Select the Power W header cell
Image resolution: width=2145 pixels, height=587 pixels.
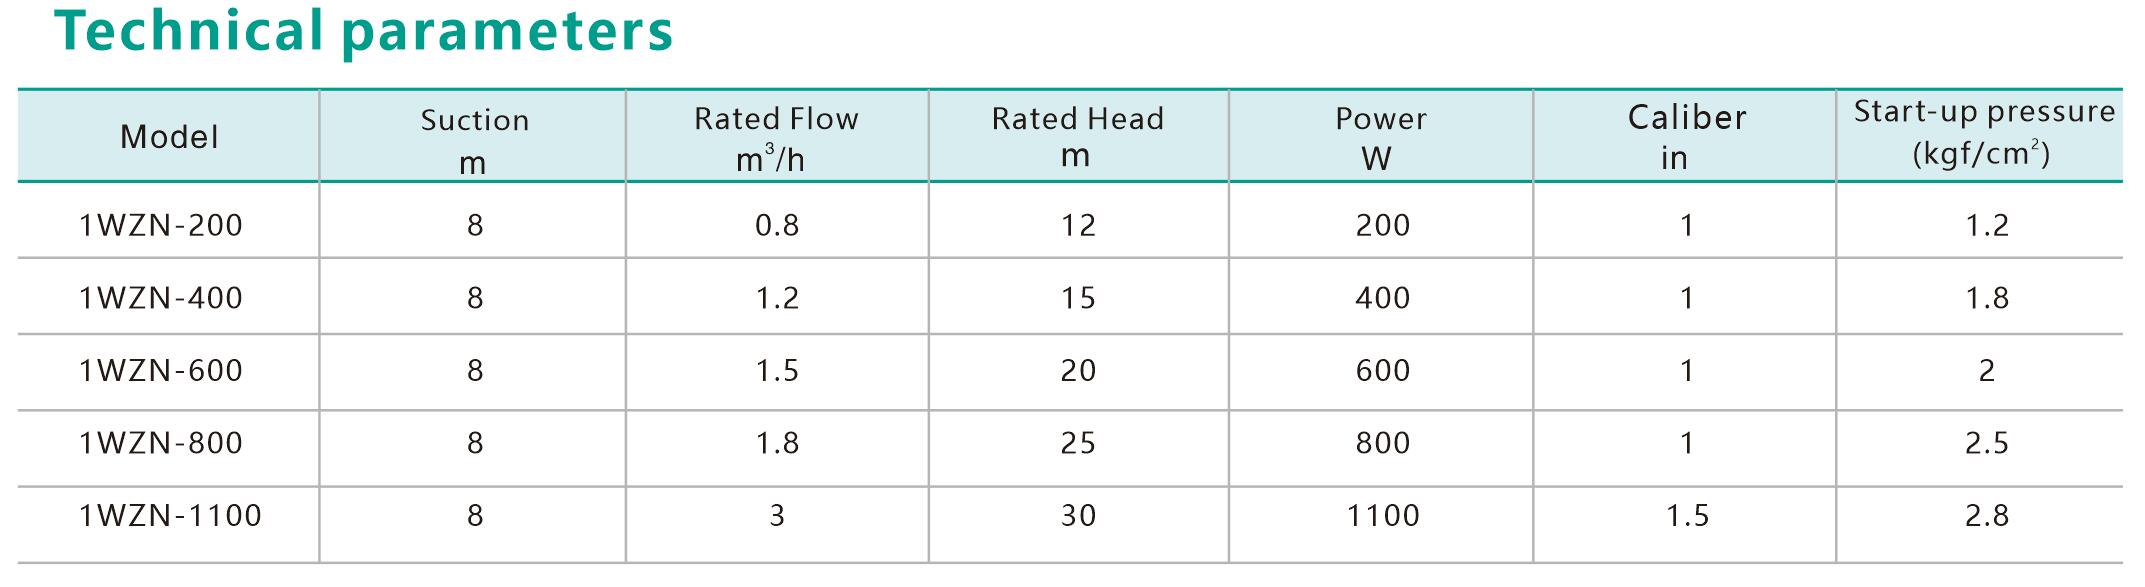pyautogui.click(x=1380, y=137)
